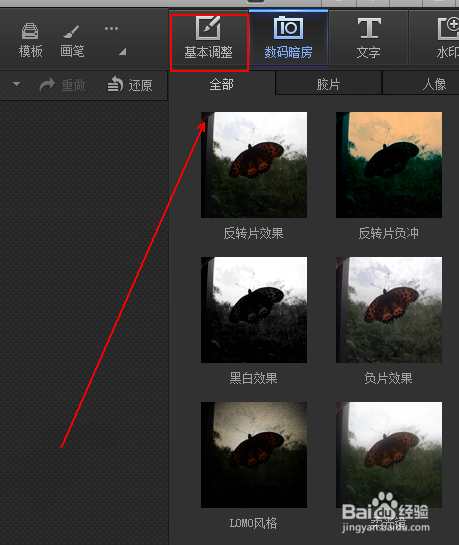The width and height of the screenshot is (459, 545).
Task: Open the three-dots more tools menu
Action: coord(111,29)
